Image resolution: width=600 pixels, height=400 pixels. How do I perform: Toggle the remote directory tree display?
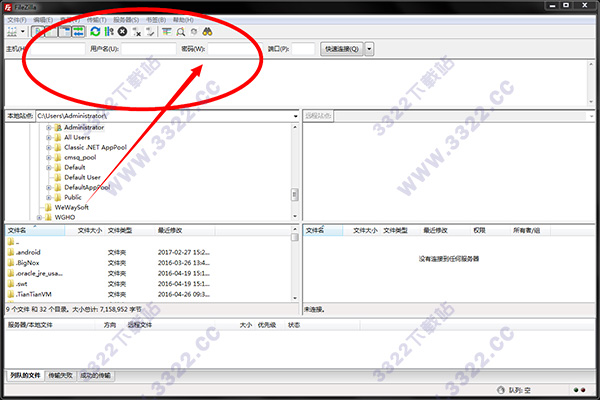click(65, 32)
